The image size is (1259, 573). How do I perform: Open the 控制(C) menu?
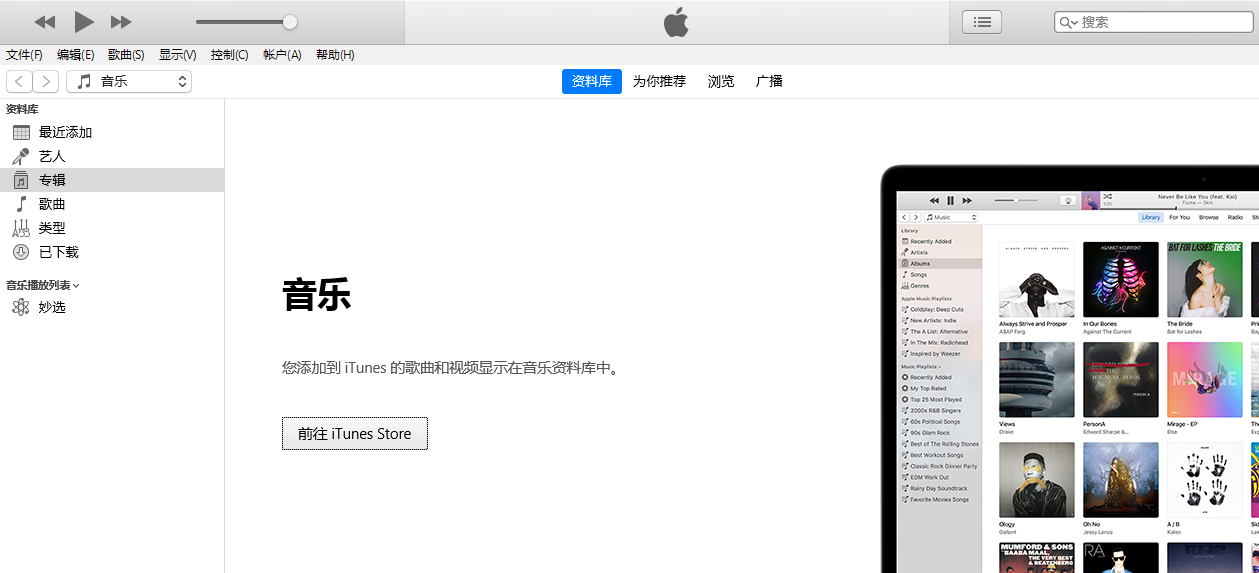(229, 55)
